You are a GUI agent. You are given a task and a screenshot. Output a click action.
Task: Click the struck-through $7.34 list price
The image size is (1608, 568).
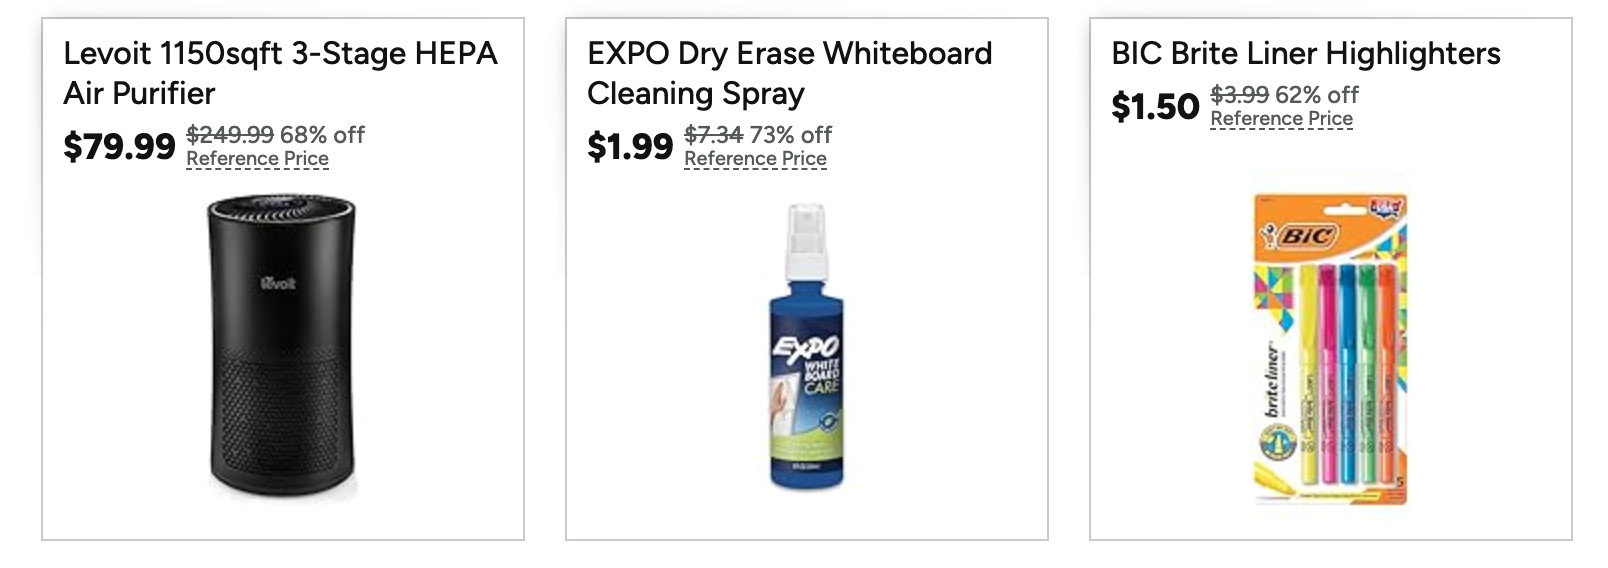(x=714, y=134)
